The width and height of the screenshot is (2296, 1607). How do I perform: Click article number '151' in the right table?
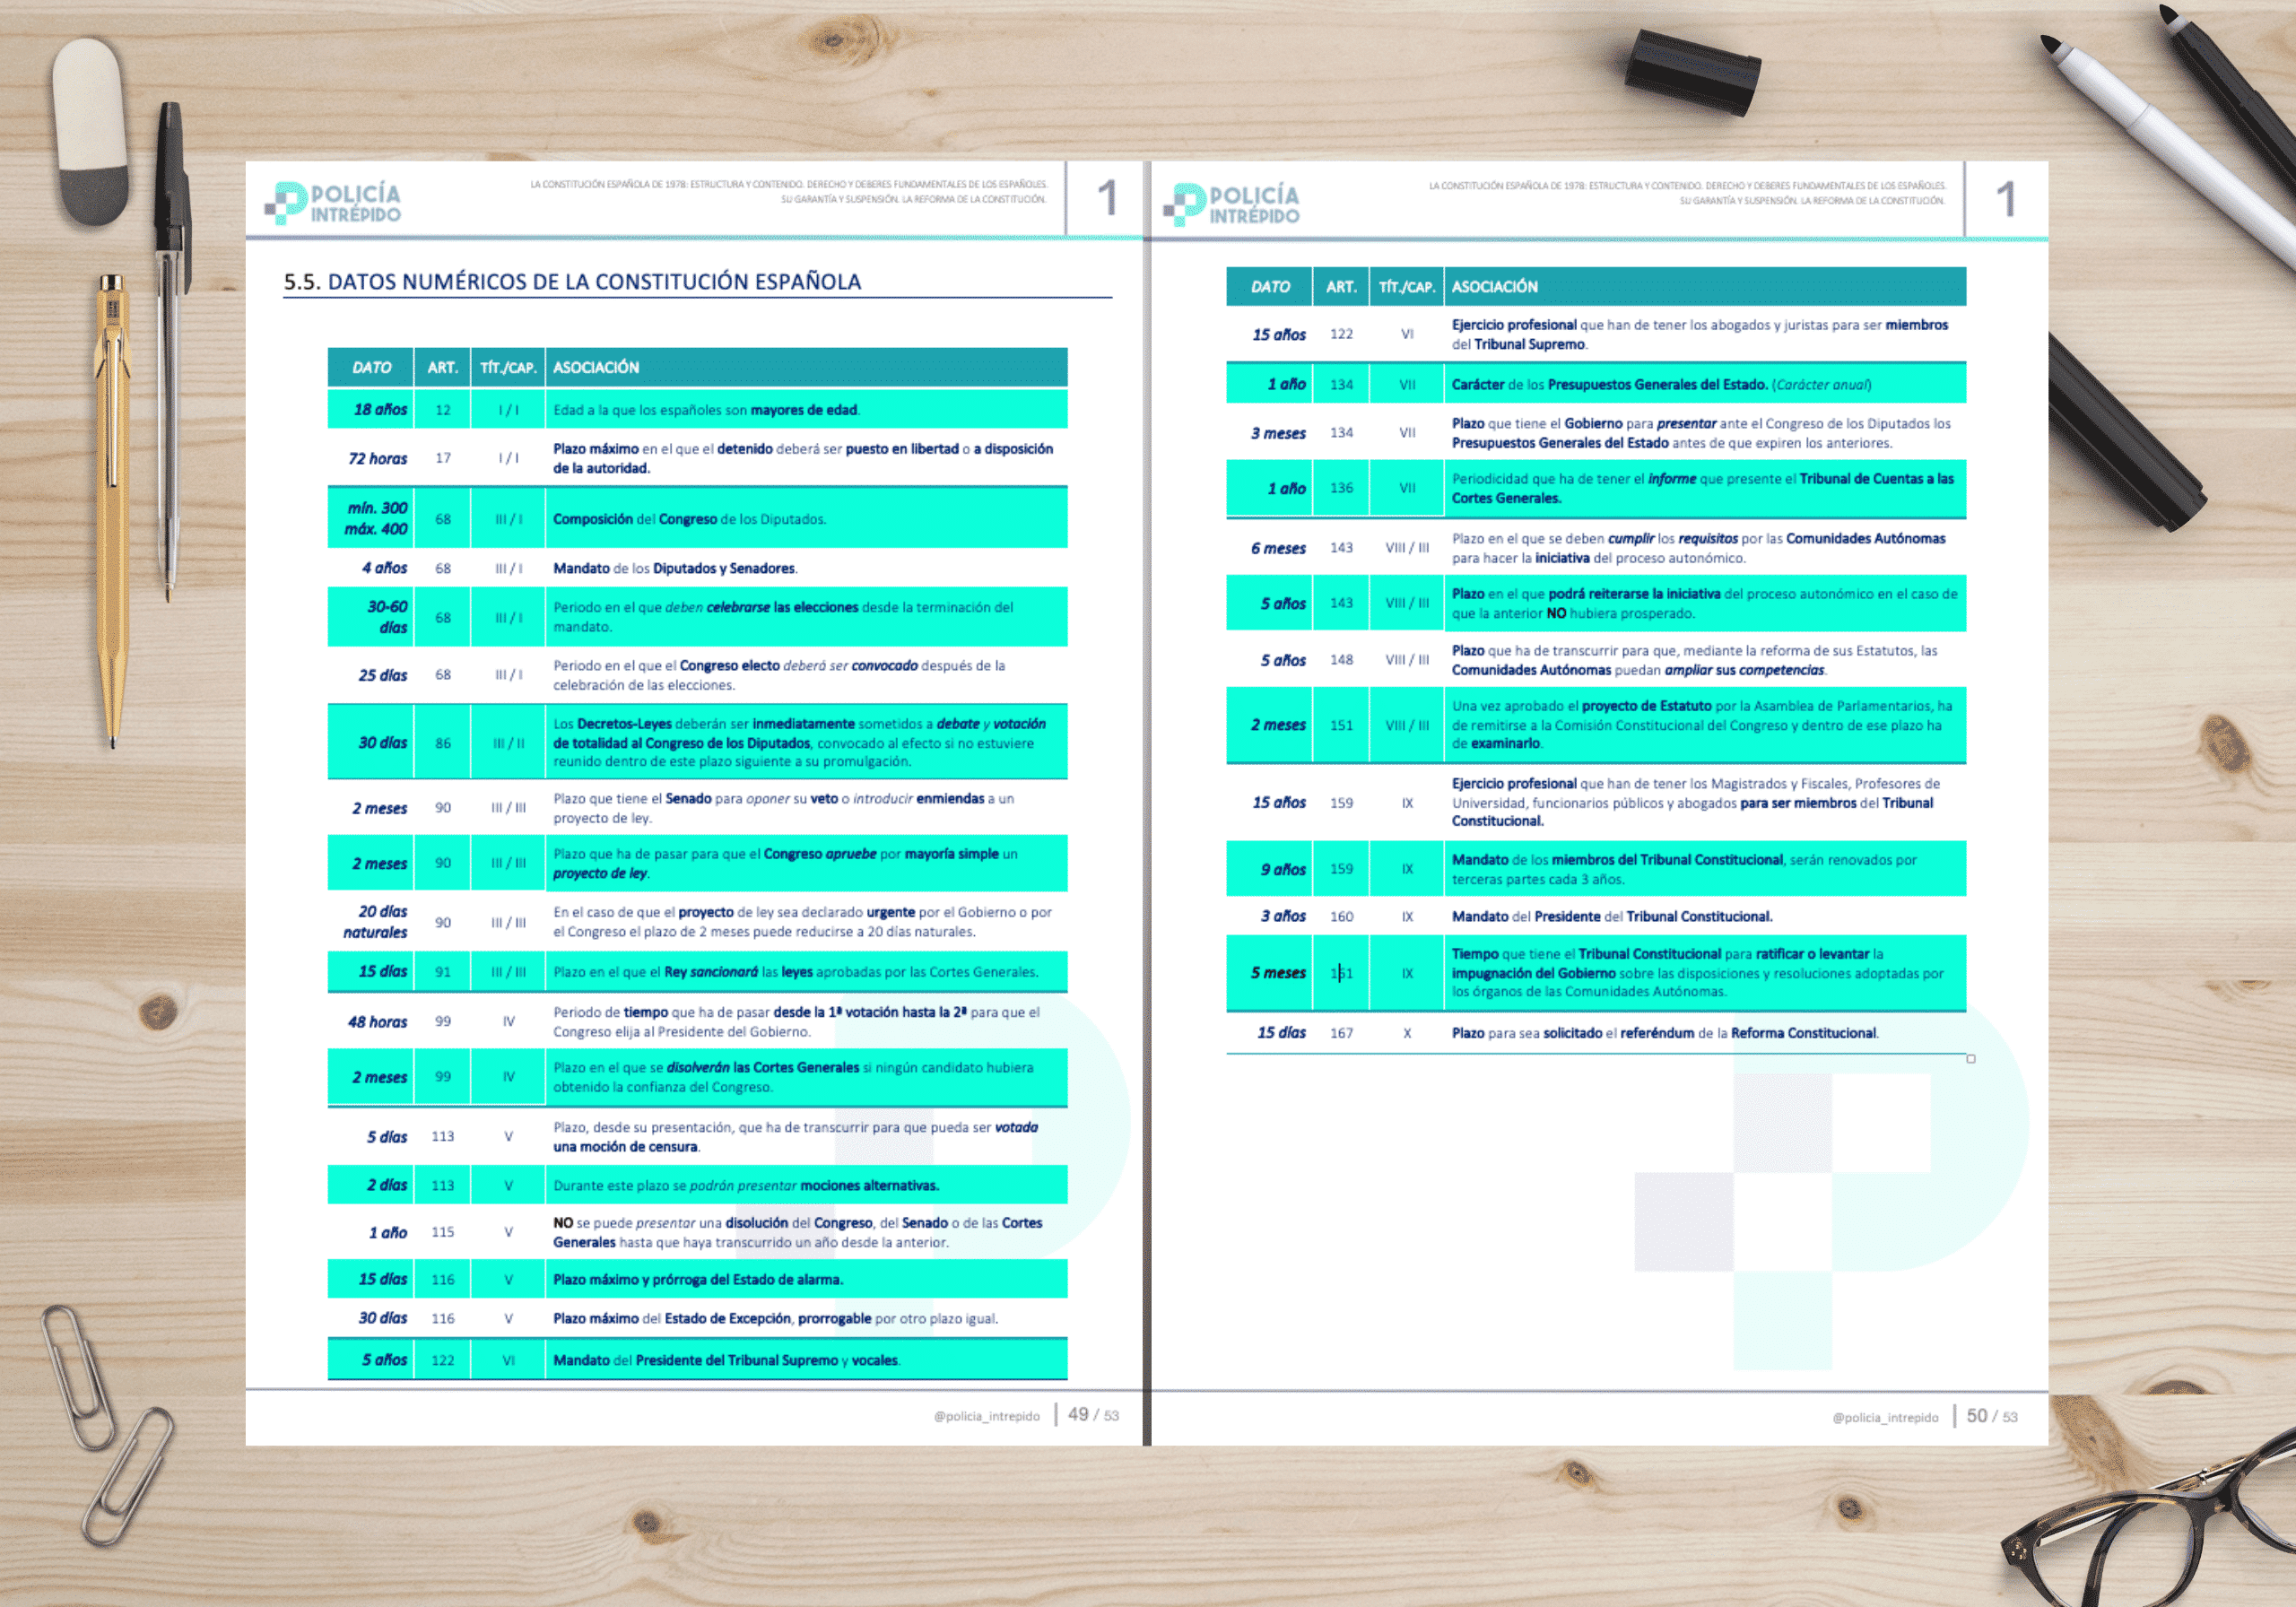click(1341, 725)
